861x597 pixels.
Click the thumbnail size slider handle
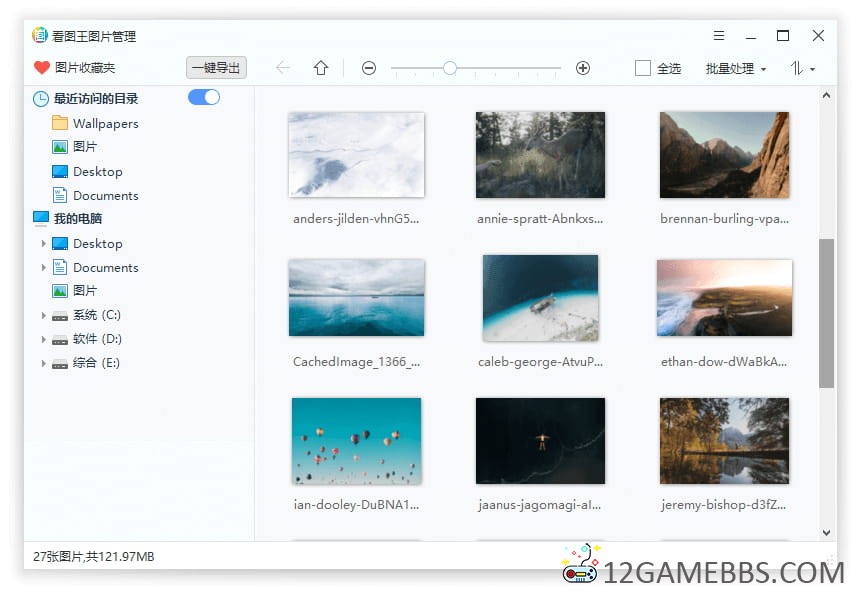[450, 68]
